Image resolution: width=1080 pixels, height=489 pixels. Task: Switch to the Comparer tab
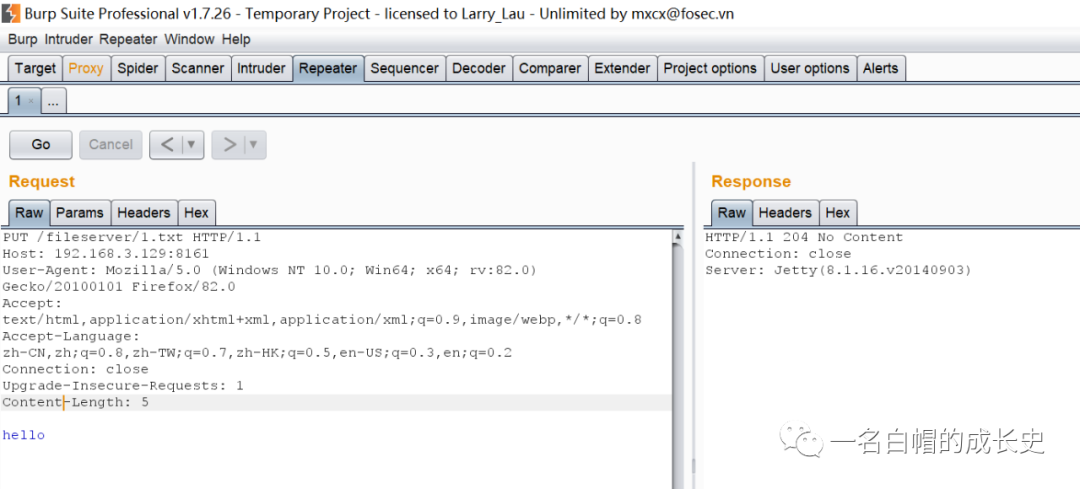[x=550, y=69]
